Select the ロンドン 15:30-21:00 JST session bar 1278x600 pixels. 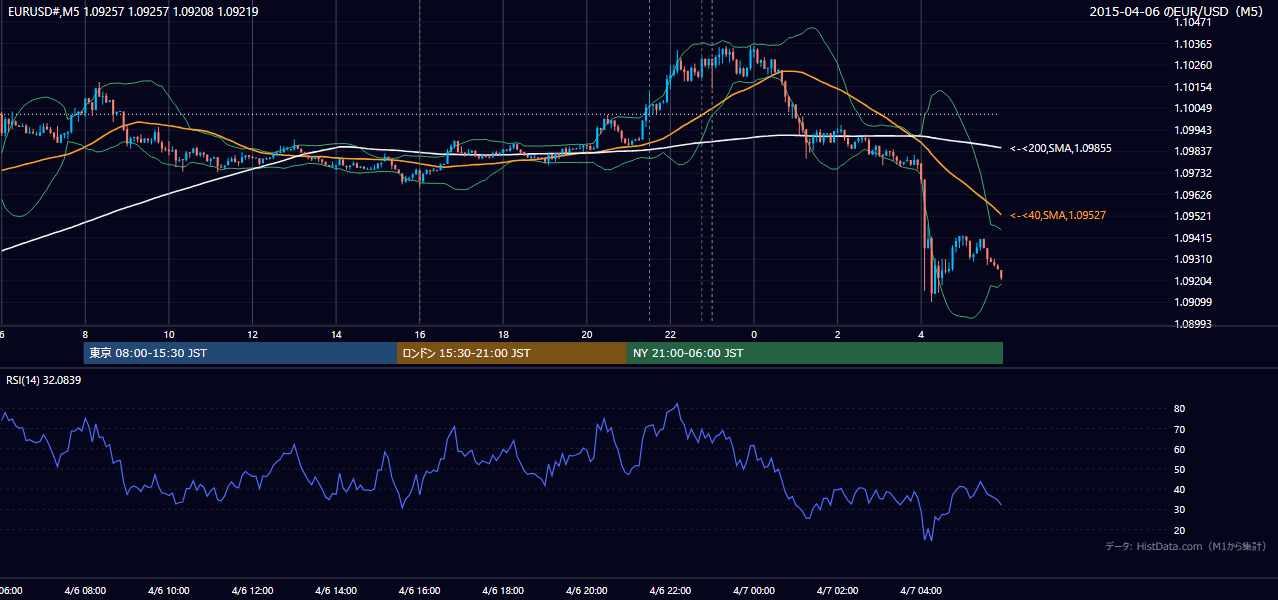(512, 353)
